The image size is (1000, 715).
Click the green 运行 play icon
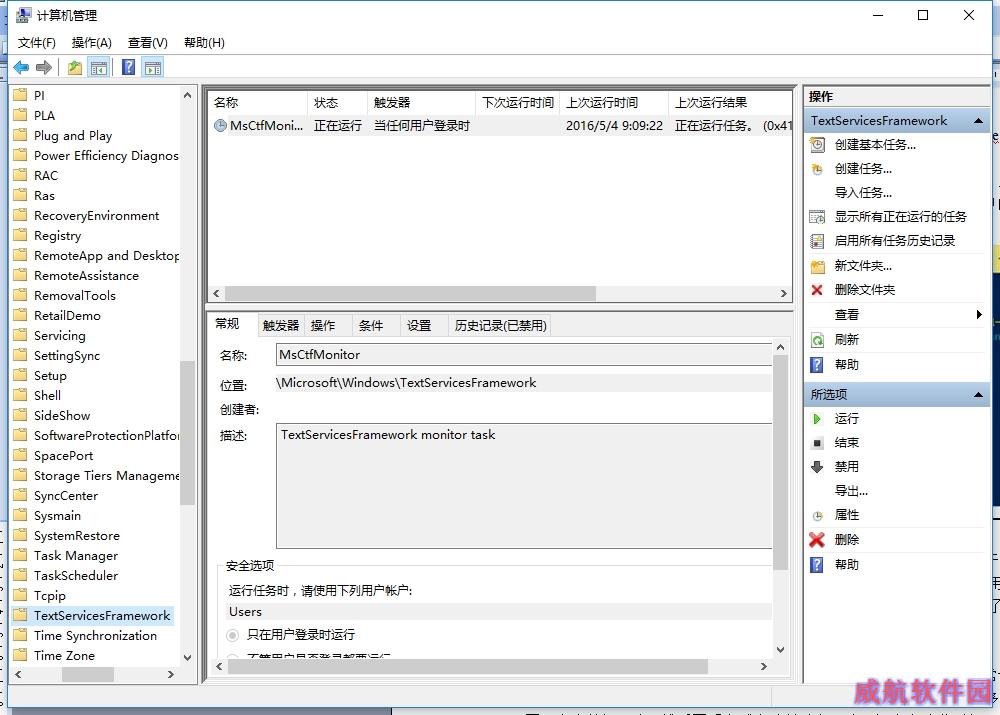817,419
